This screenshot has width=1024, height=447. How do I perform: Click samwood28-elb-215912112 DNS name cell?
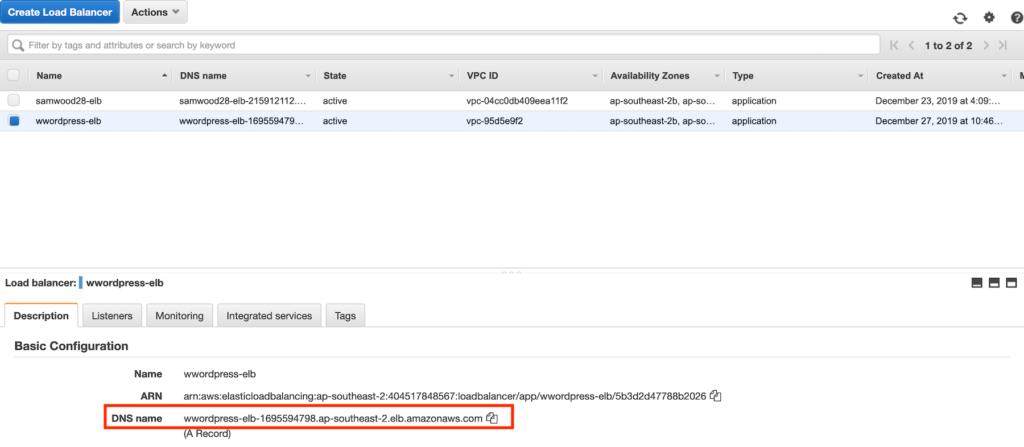(x=242, y=101)
